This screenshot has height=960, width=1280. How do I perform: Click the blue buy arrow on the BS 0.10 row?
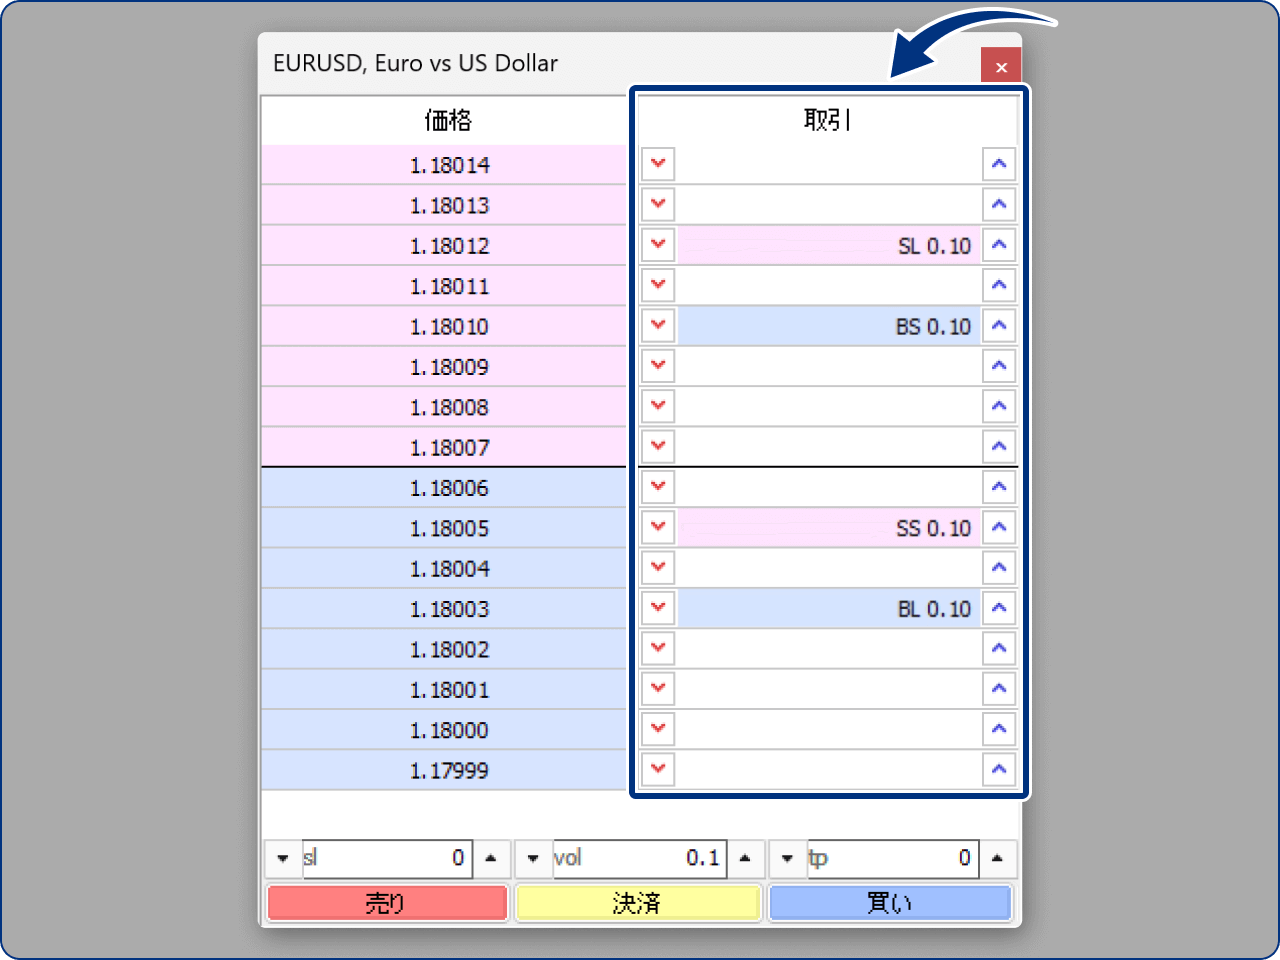pyautogui.click(x=1000, y=325)
